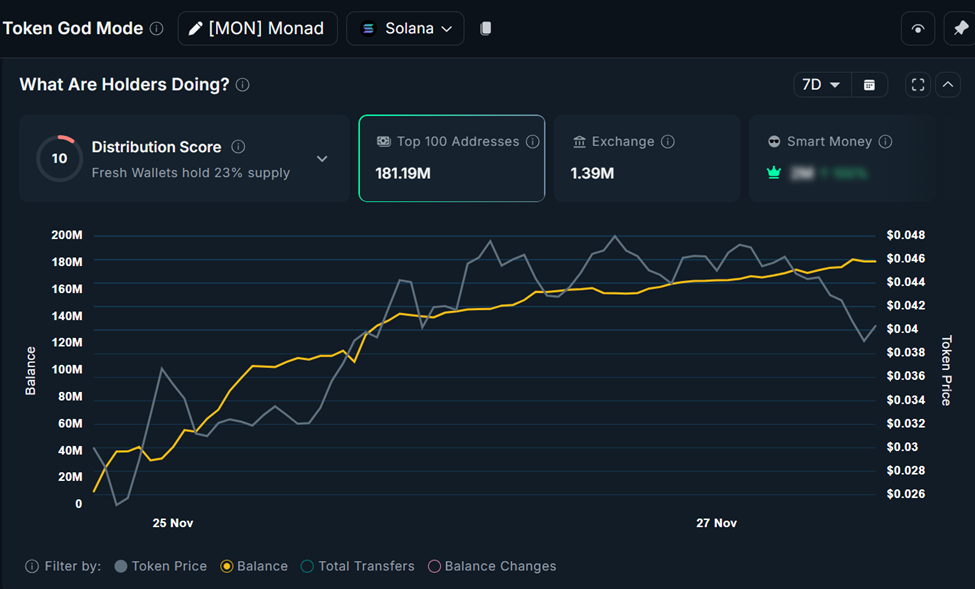Click the pencil edit icon beside MON
Image resolution: width=975 pixels, height=589 pixels.
196,28
